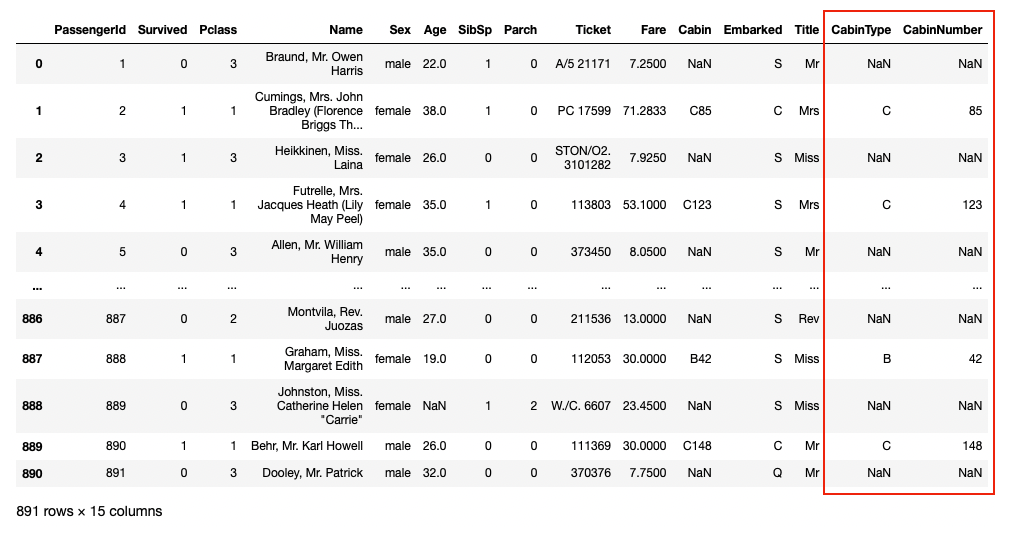1009x534 pixels.
Task: Select the Ticket column header
Action: point(593,30)
